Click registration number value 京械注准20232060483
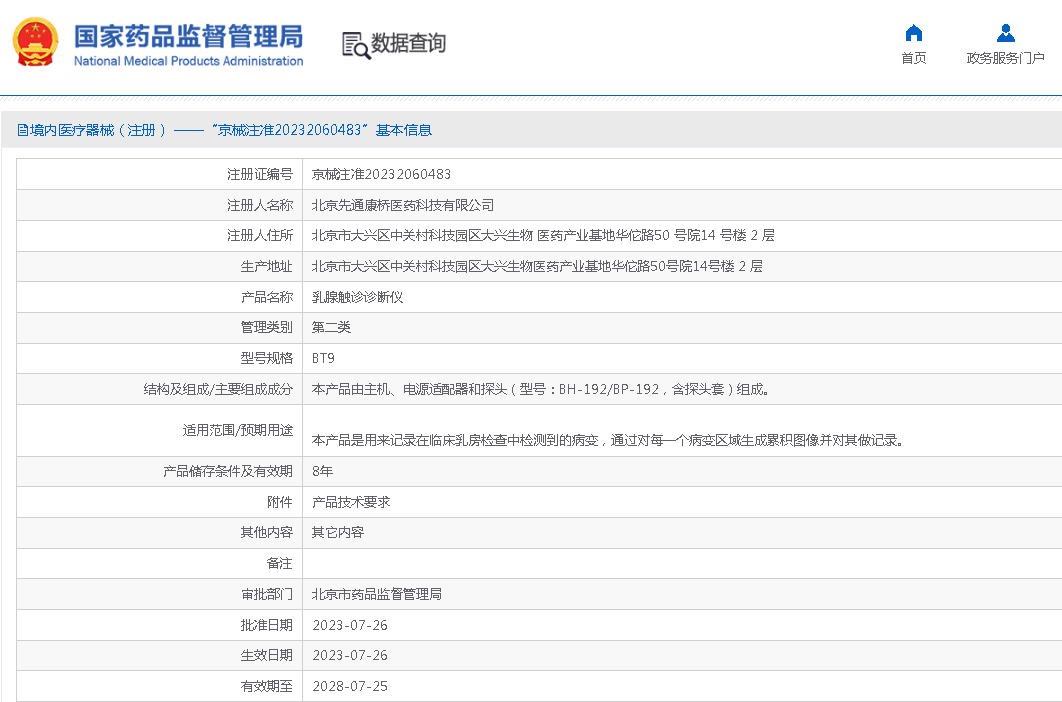 pyautogui.click(x=381, y=174)
